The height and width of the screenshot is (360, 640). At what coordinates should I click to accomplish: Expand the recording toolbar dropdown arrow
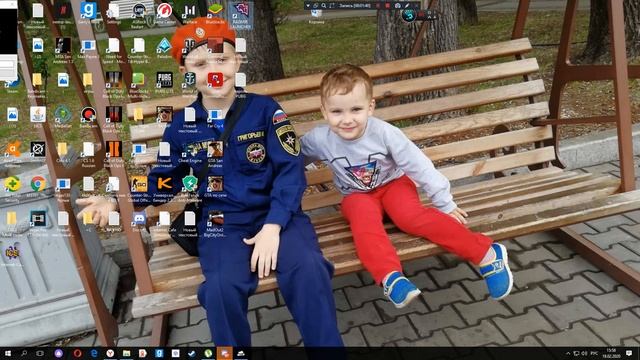[x=308, y=6]
